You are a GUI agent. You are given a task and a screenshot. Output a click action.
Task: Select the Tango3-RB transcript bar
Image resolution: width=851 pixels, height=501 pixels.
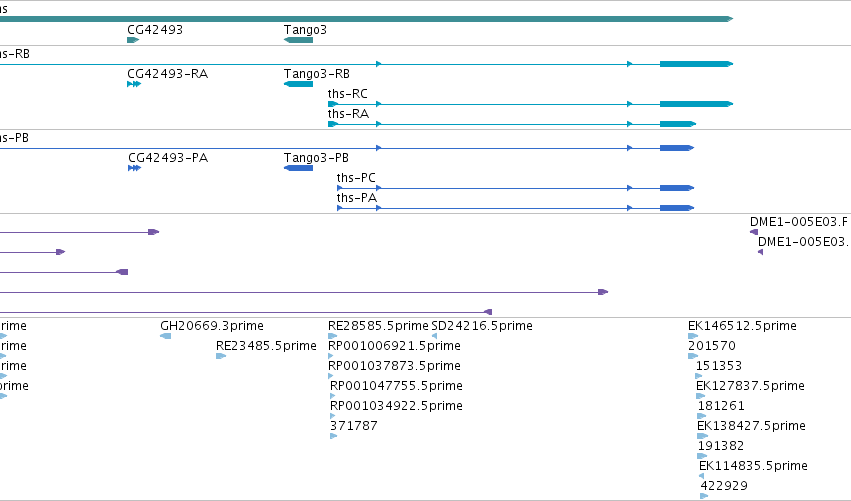tap(298, 84)
